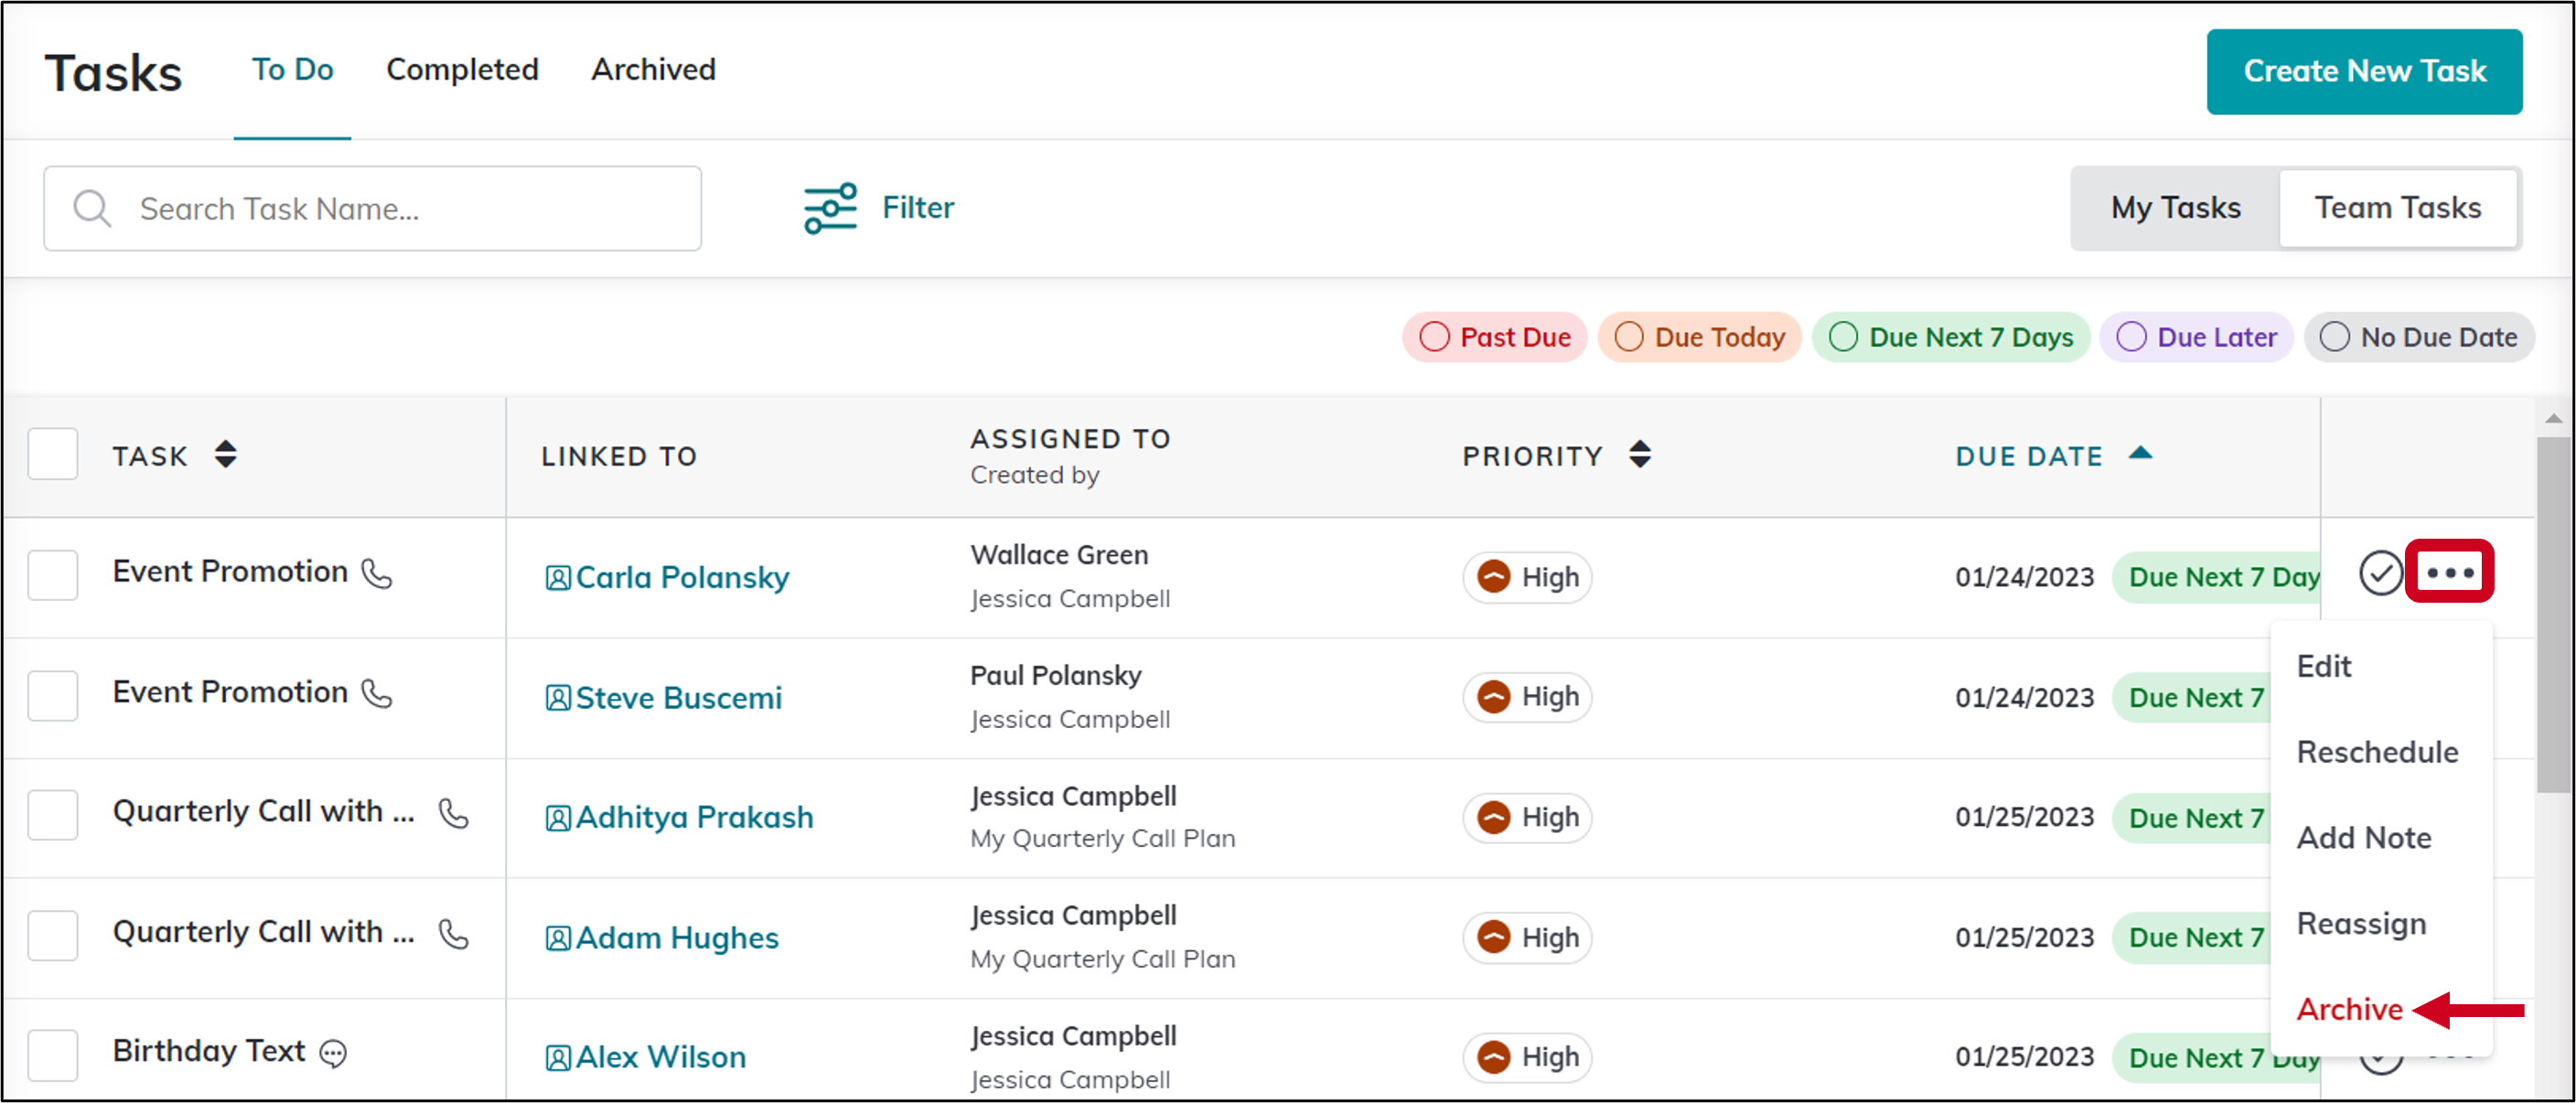Mark the Event Promotion task complete via checkmark circle

pos(2381,574)
